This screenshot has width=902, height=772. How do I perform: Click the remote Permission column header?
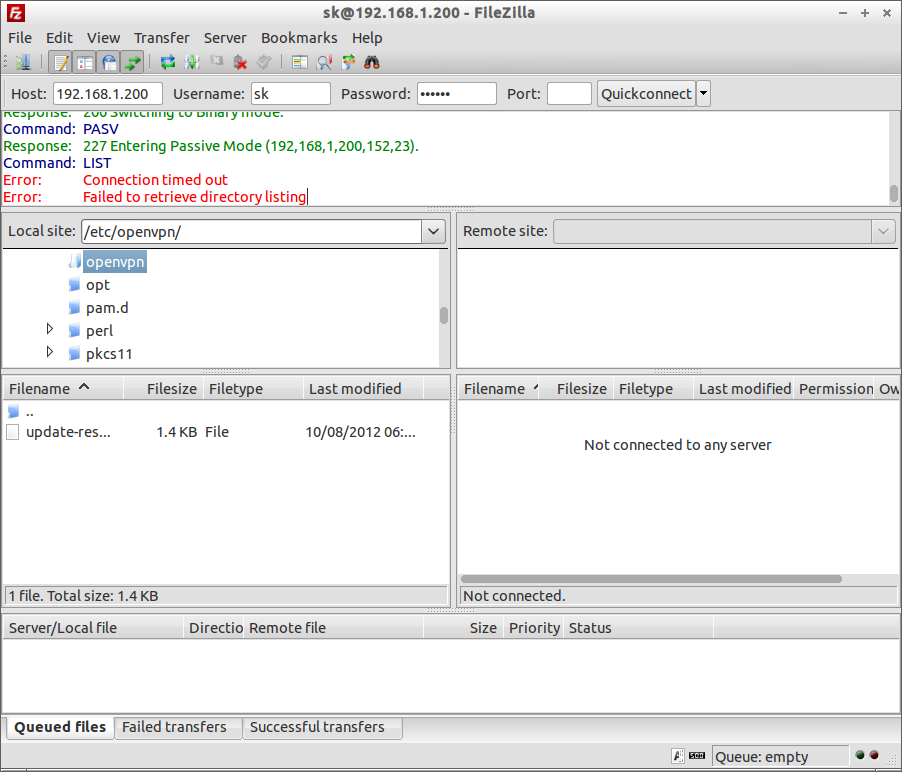(x=834, y=389)
